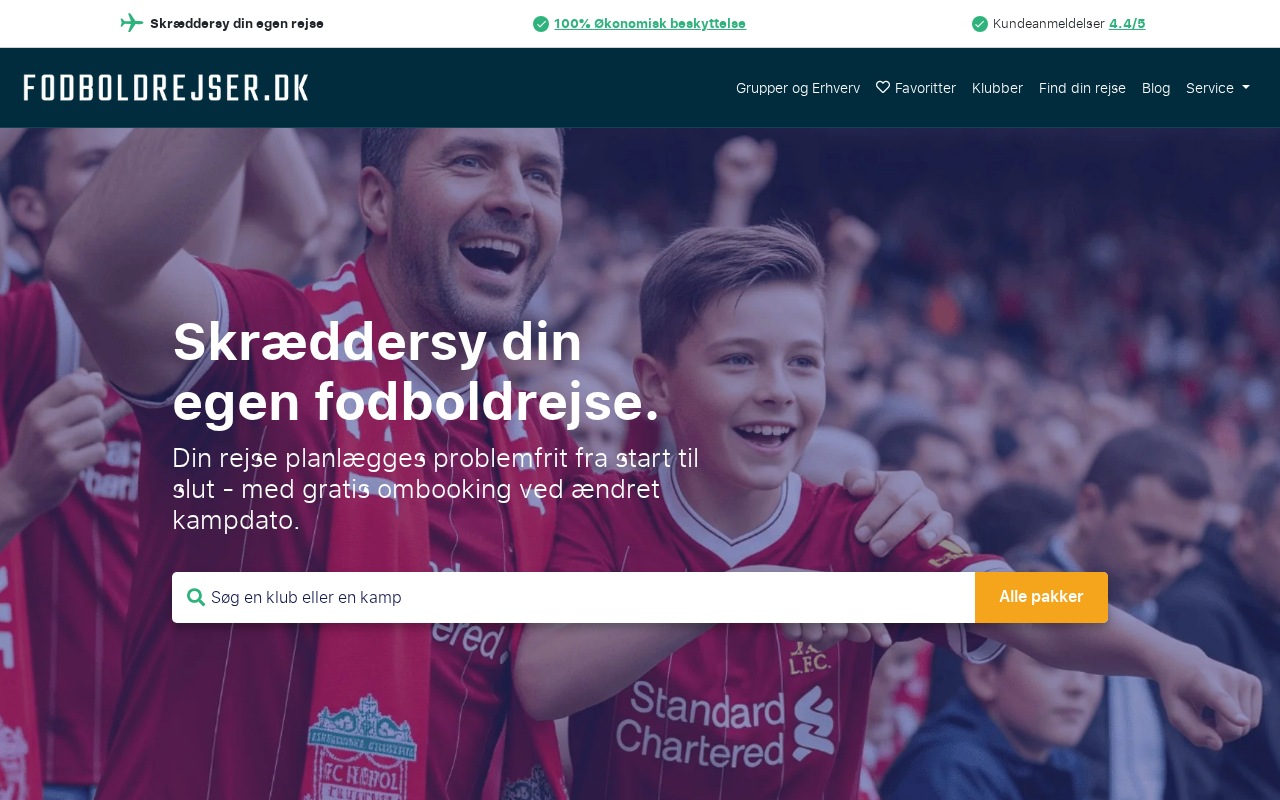This screenshot has width=1280, height=800.
Task: Click the green airplane icon in top bar
Action: tap(132, 23)
